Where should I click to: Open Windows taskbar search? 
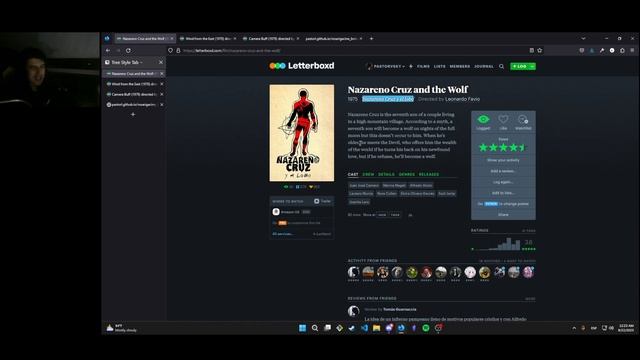point(315,328)
